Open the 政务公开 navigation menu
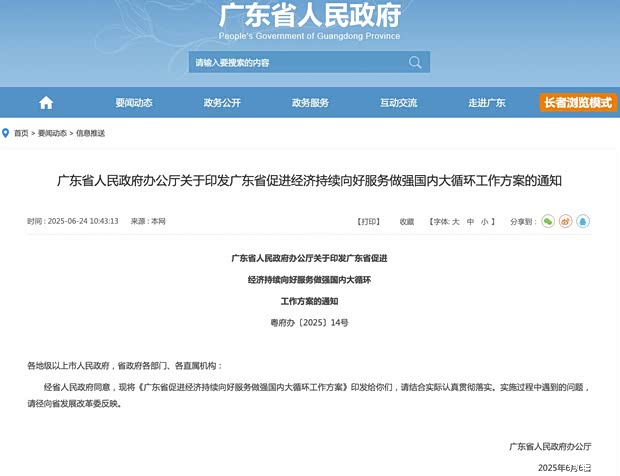 [222, 103]
